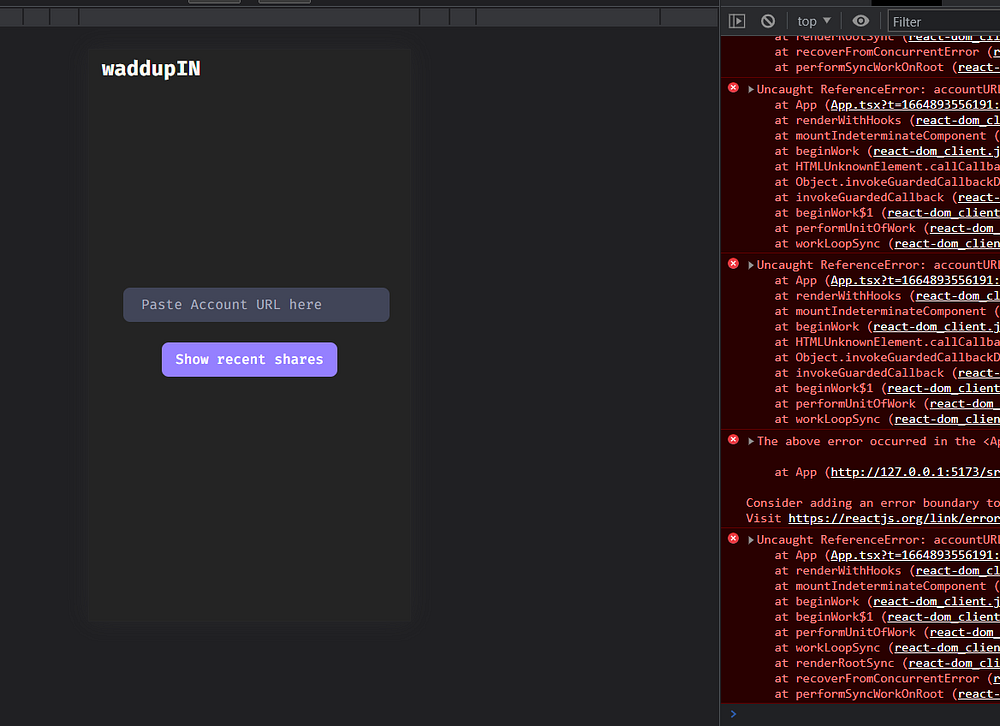Clear the console with the ban icon
Screen dimensions: 1000x726
click(768, 21)
